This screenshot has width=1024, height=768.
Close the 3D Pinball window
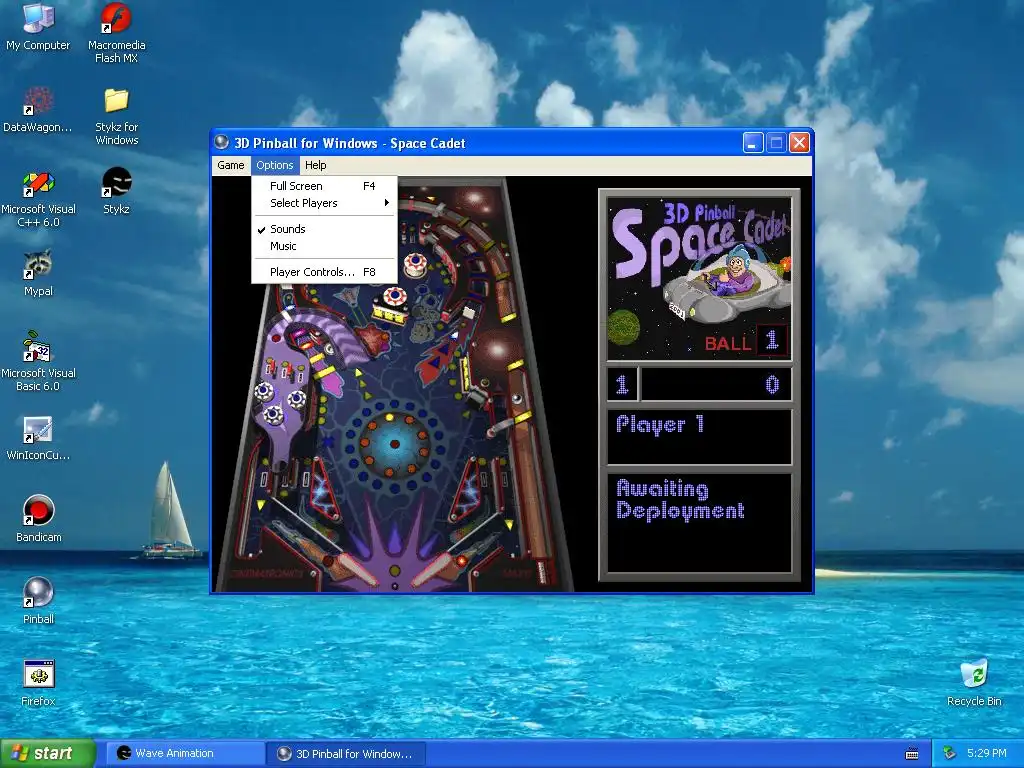coord(799,142)
